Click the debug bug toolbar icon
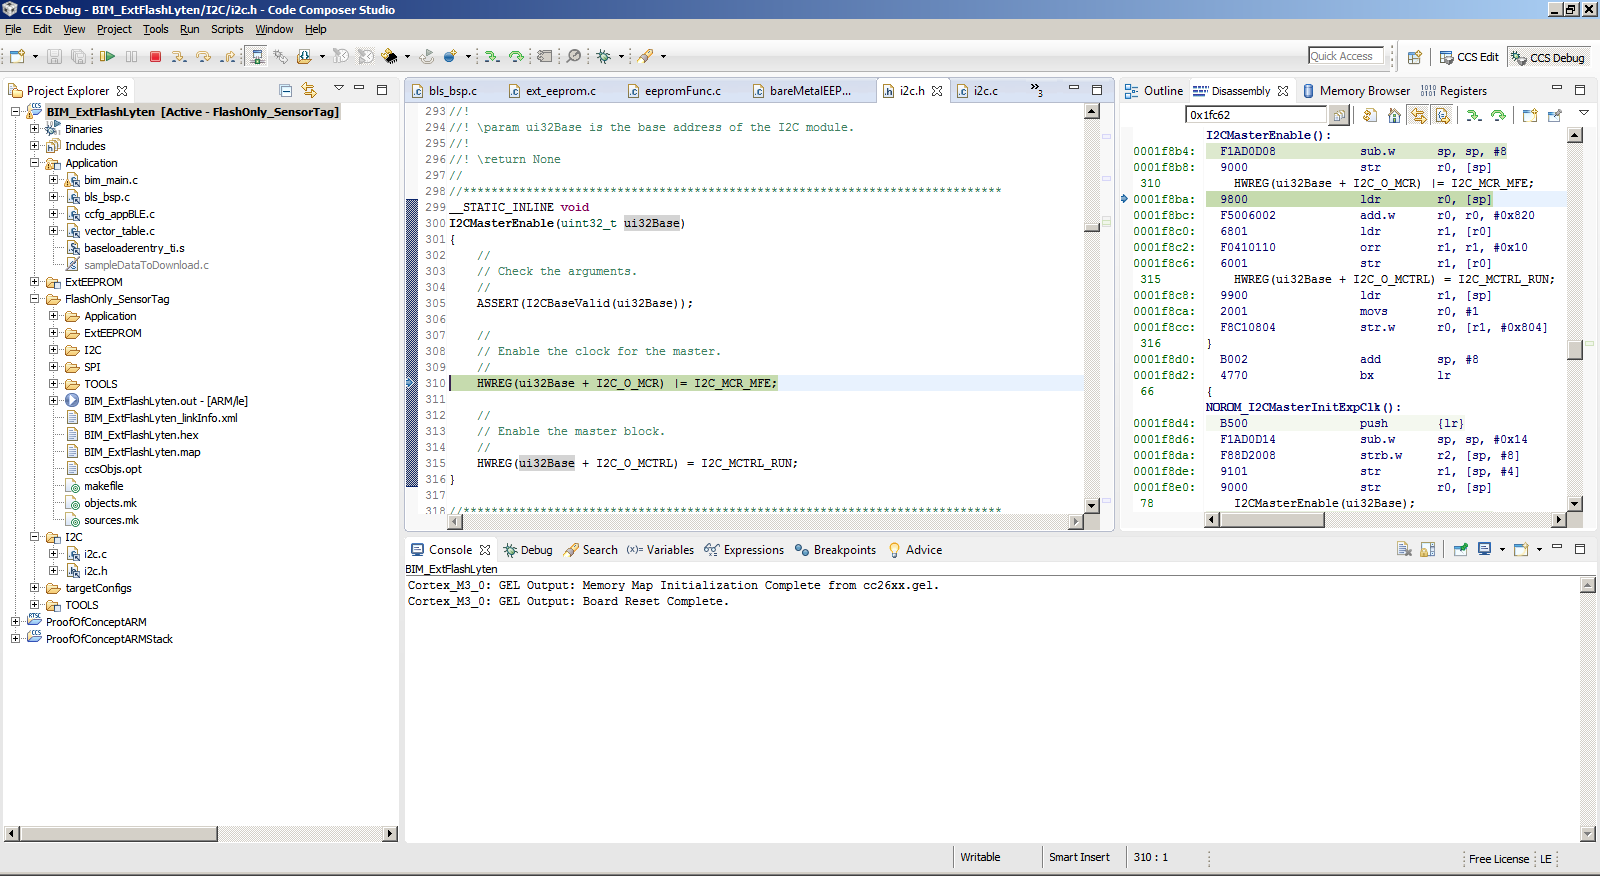Viewport: 1600px width, 876px height. (603, 57)
